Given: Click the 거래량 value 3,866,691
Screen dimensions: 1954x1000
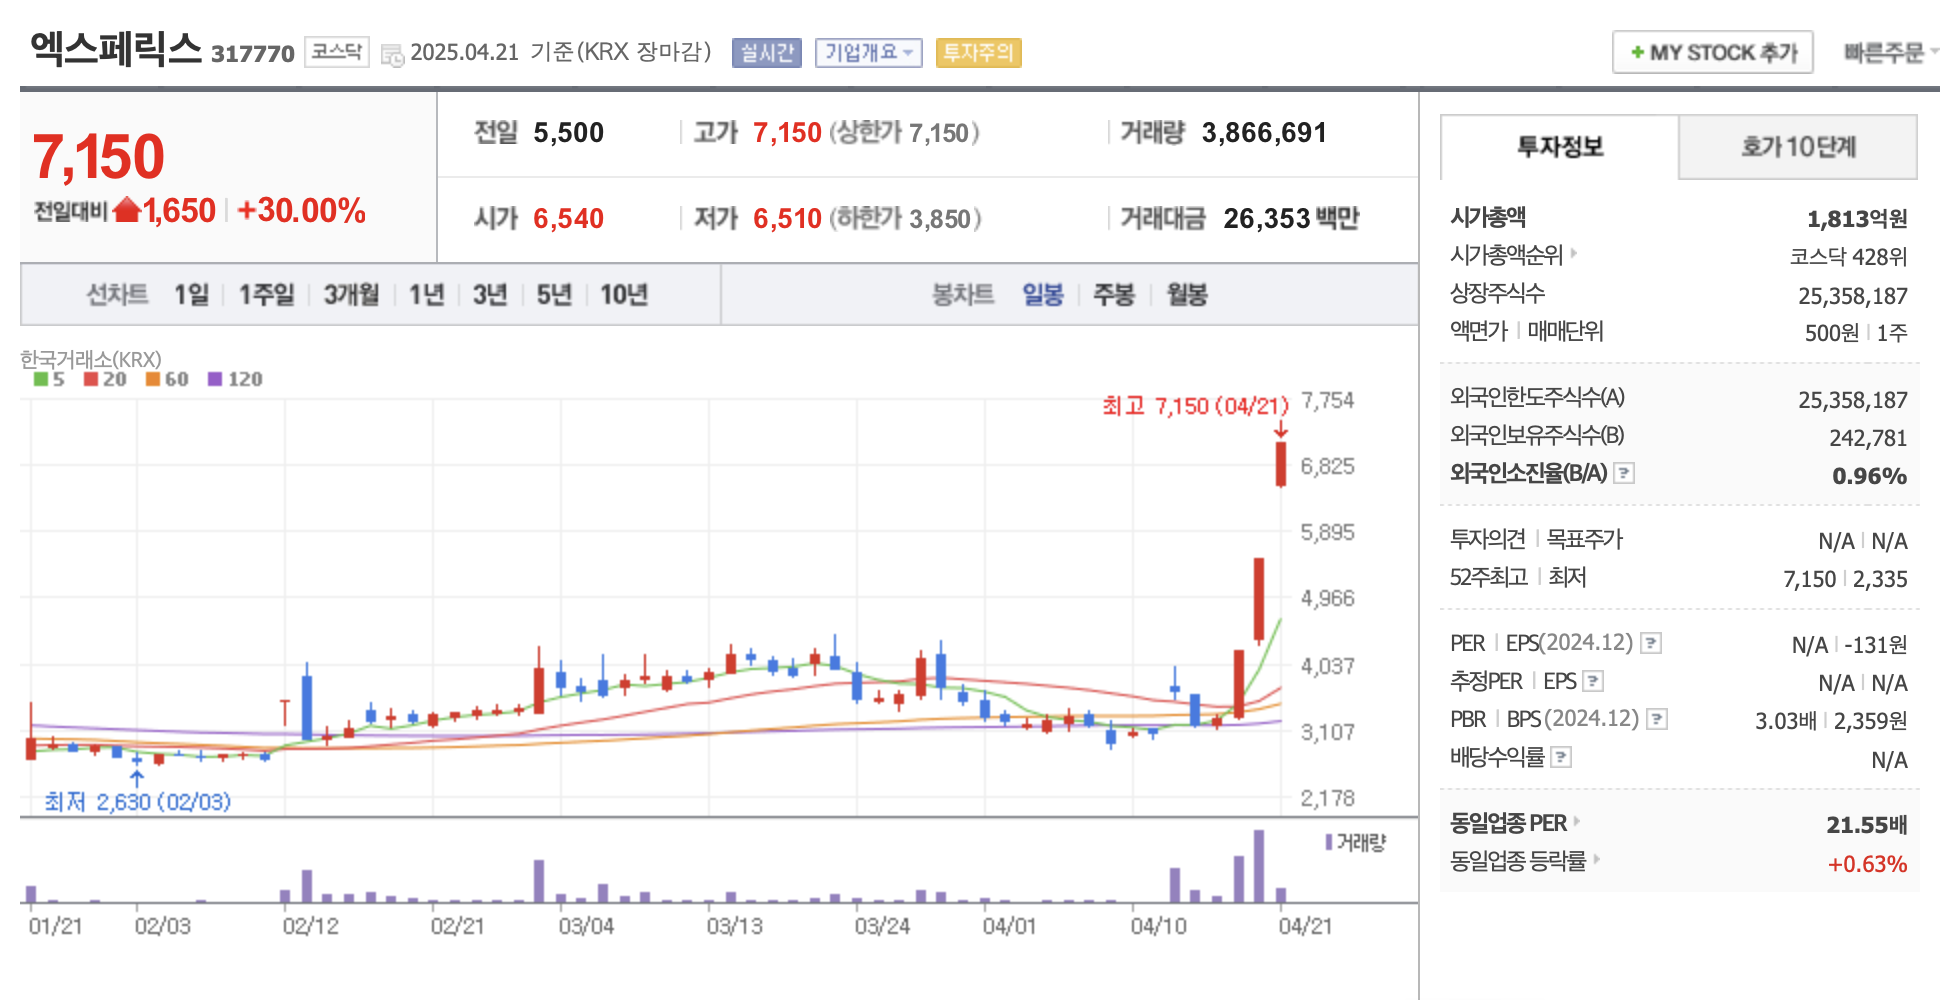Looking at the screenshot, I should coord(1264,133).
